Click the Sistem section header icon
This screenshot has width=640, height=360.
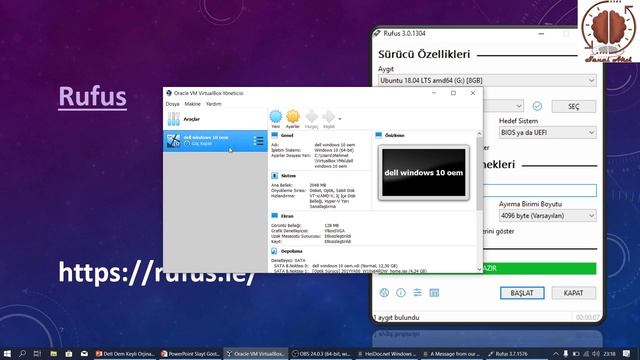[x=275, y=176]
